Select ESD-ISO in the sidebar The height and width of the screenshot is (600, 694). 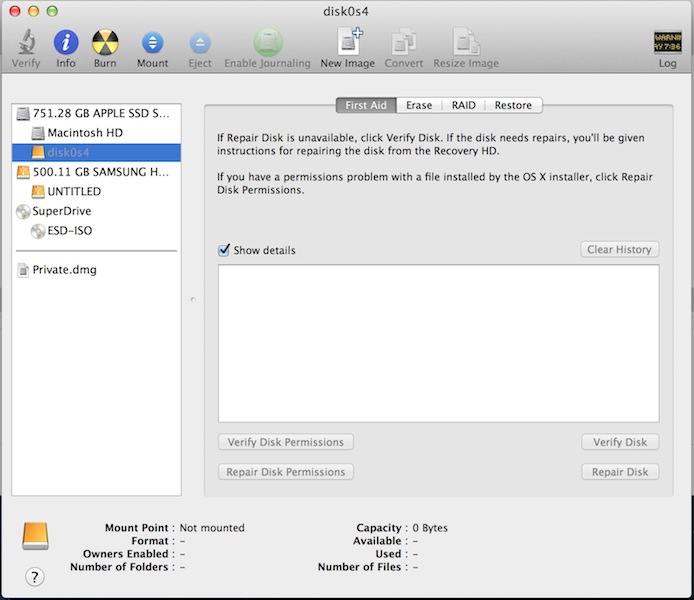tap(96, 231)
